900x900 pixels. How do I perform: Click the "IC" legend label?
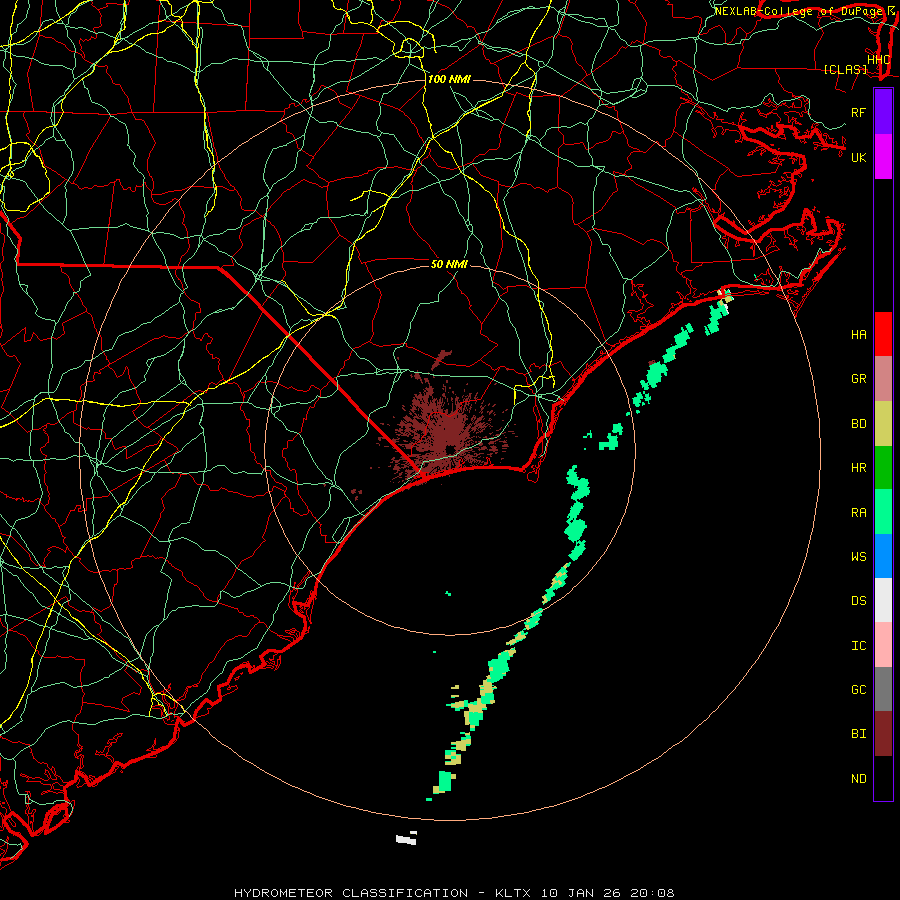tap(858, 646)
